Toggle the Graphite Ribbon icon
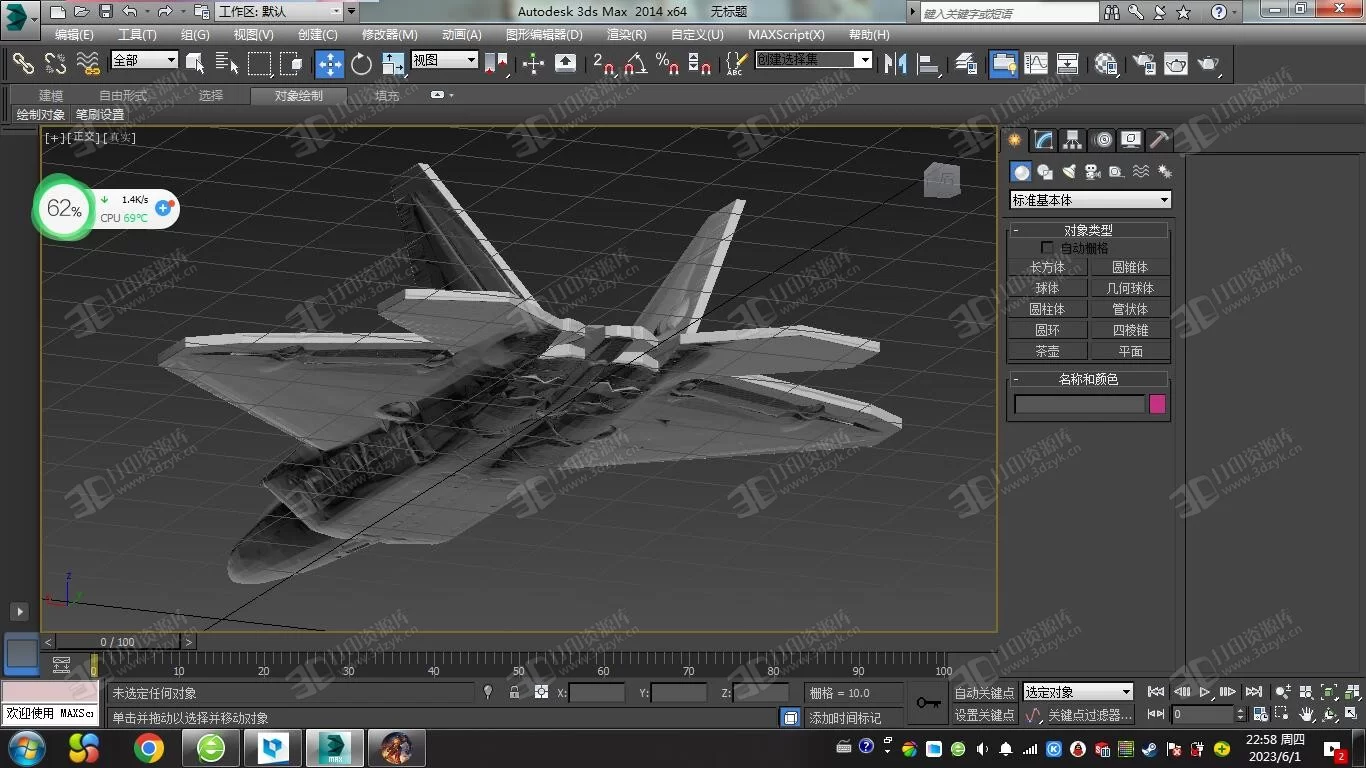The height and width of the screenshot is (768, 1366). point(1003,63)
